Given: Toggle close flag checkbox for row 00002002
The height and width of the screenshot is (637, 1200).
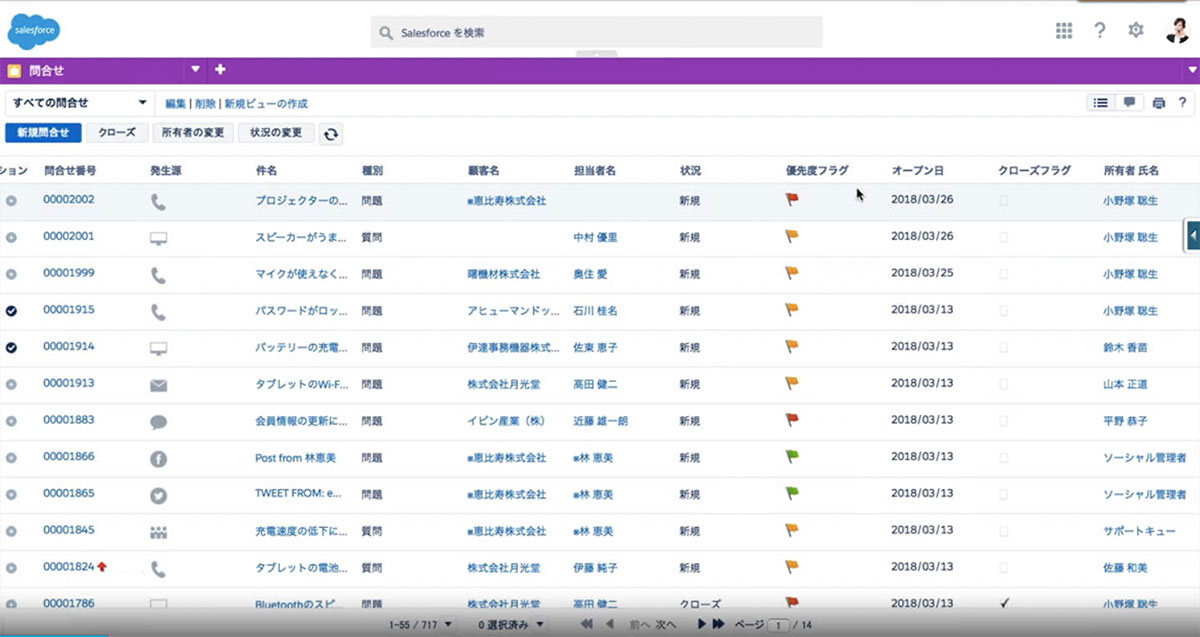Looking at the screenshot, I should pyautogui.click(x=1003, y=201).
